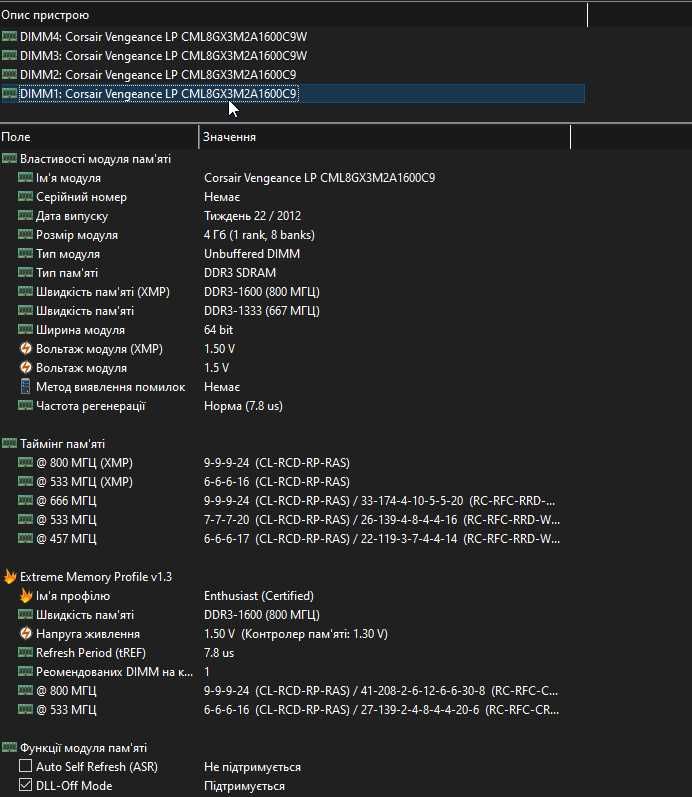Click the 9-9-9-24 / 41-208-2-6-12-6-6-30-8 value
Image resolution: width=692 pixels, height=797 pixels.
tap(381, 691)
